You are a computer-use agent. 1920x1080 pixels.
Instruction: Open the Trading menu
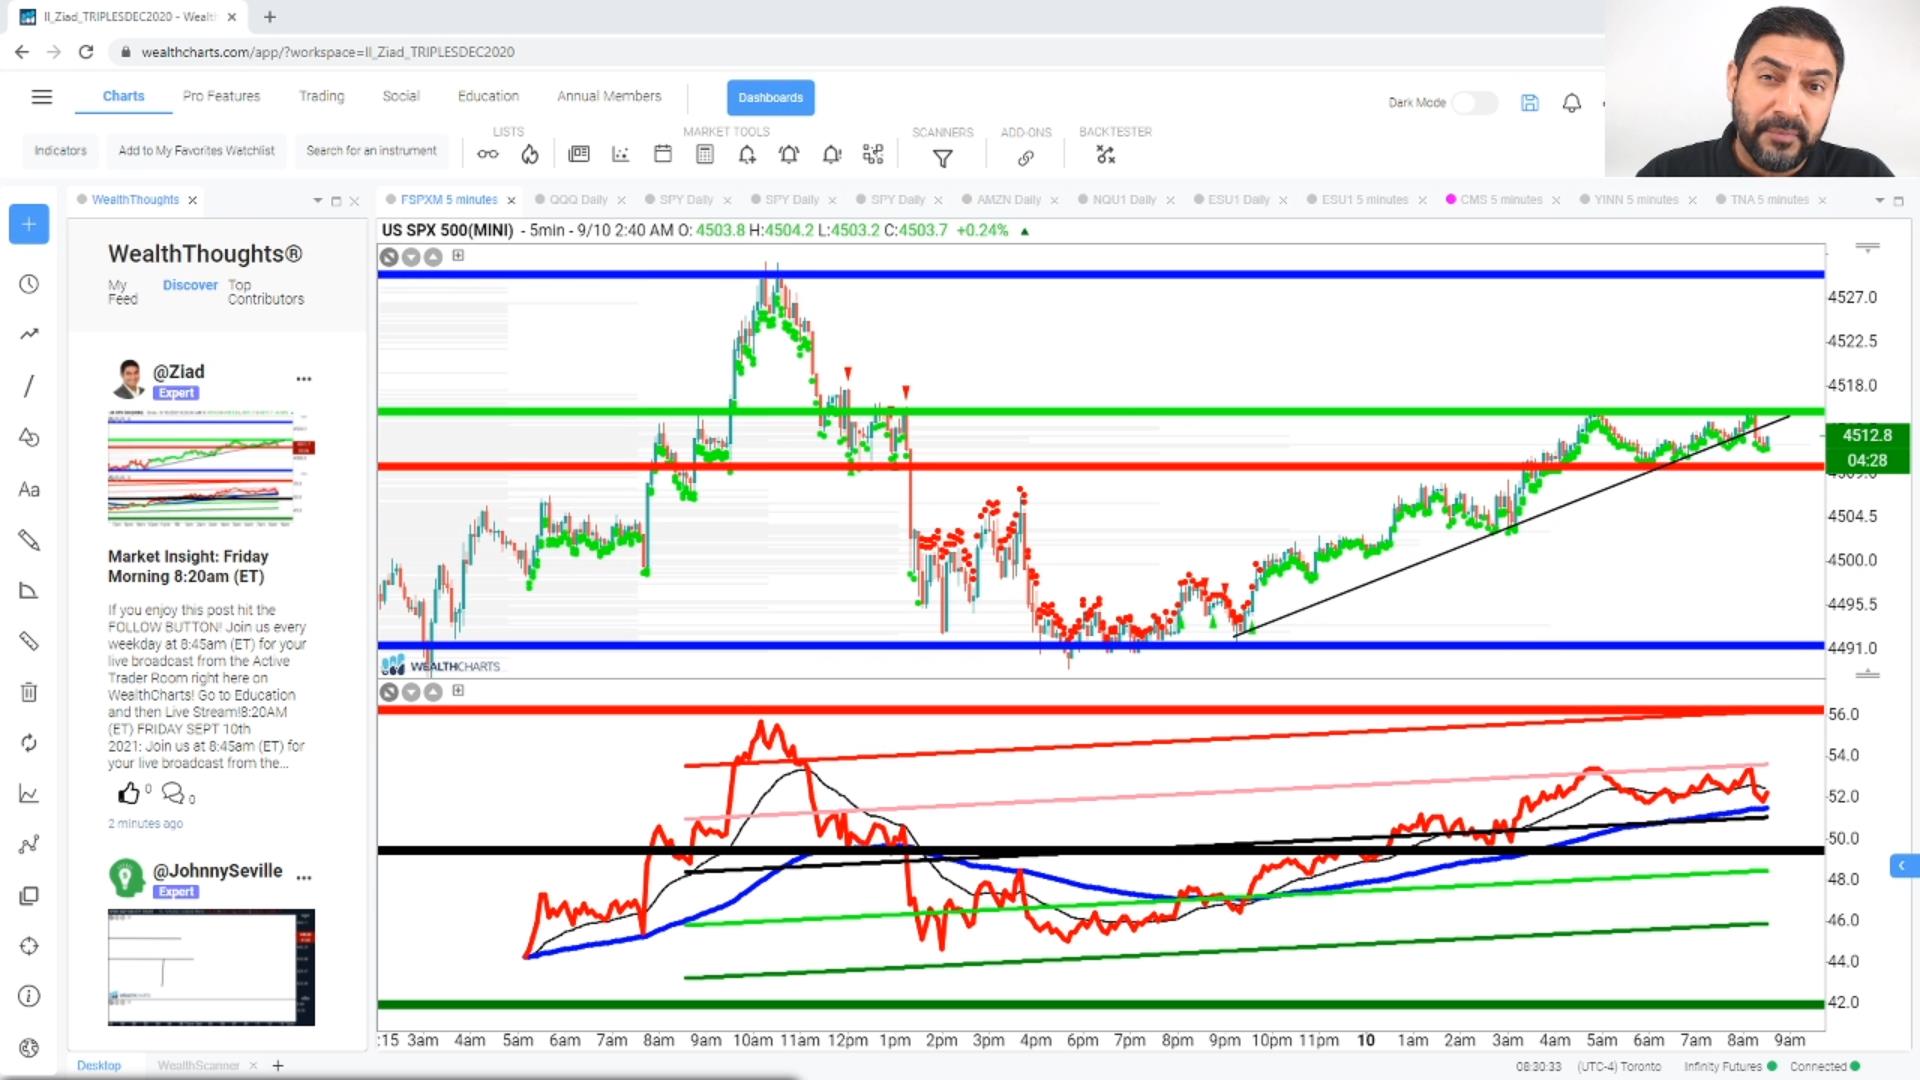[x=321, y=96]
